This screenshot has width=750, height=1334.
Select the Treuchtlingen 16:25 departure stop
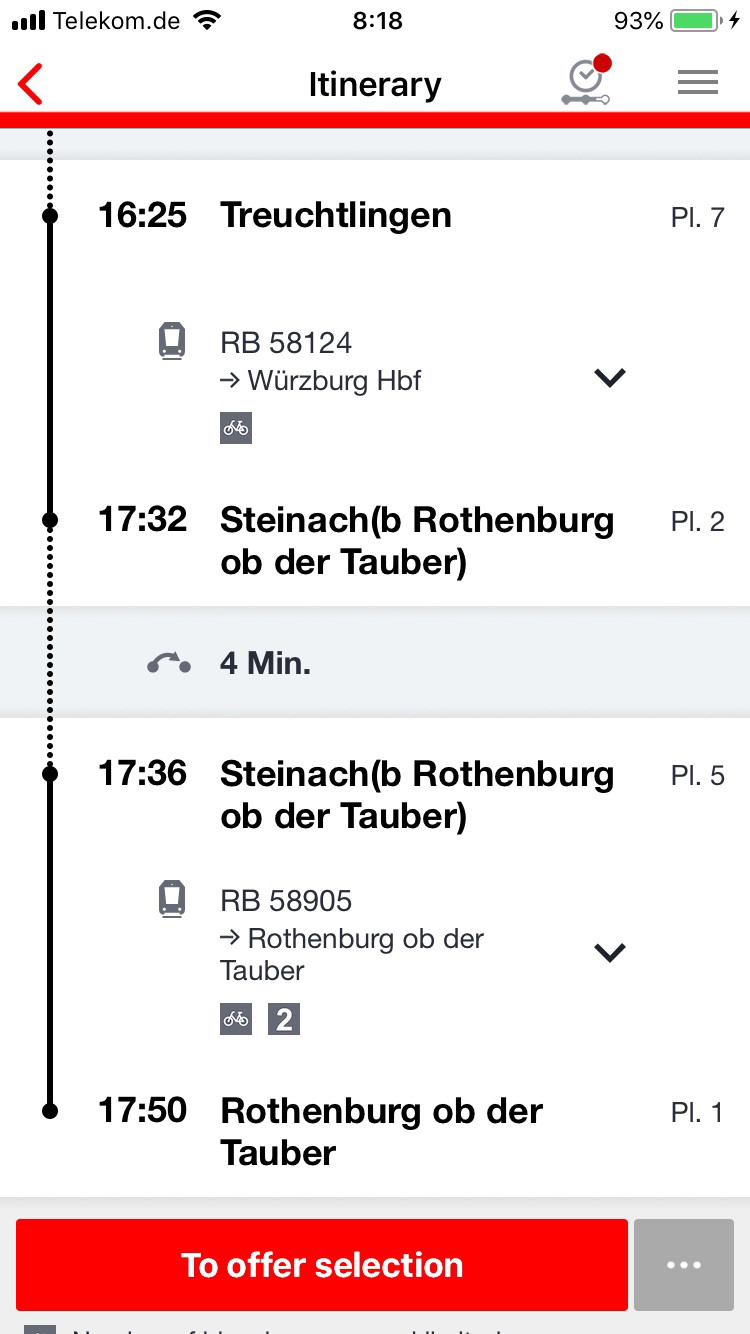coord(375,216)
